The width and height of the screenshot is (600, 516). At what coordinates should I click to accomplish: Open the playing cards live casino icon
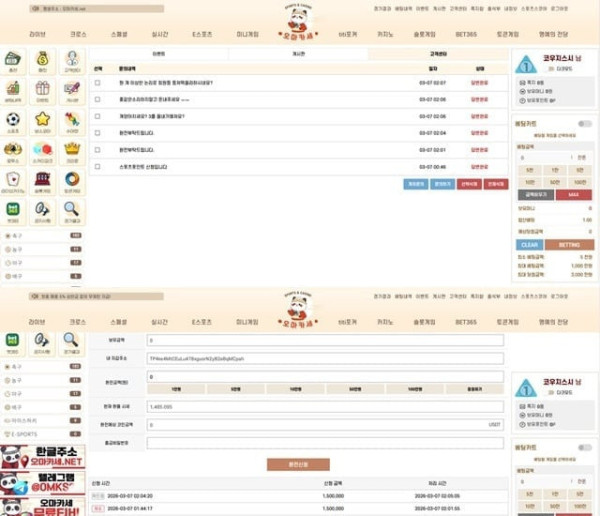point(13,182)
